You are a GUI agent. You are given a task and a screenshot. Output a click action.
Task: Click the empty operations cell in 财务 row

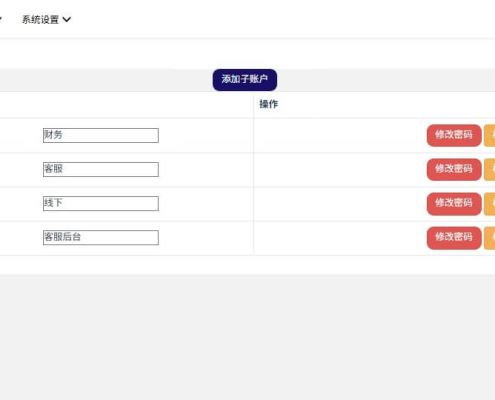340,135
